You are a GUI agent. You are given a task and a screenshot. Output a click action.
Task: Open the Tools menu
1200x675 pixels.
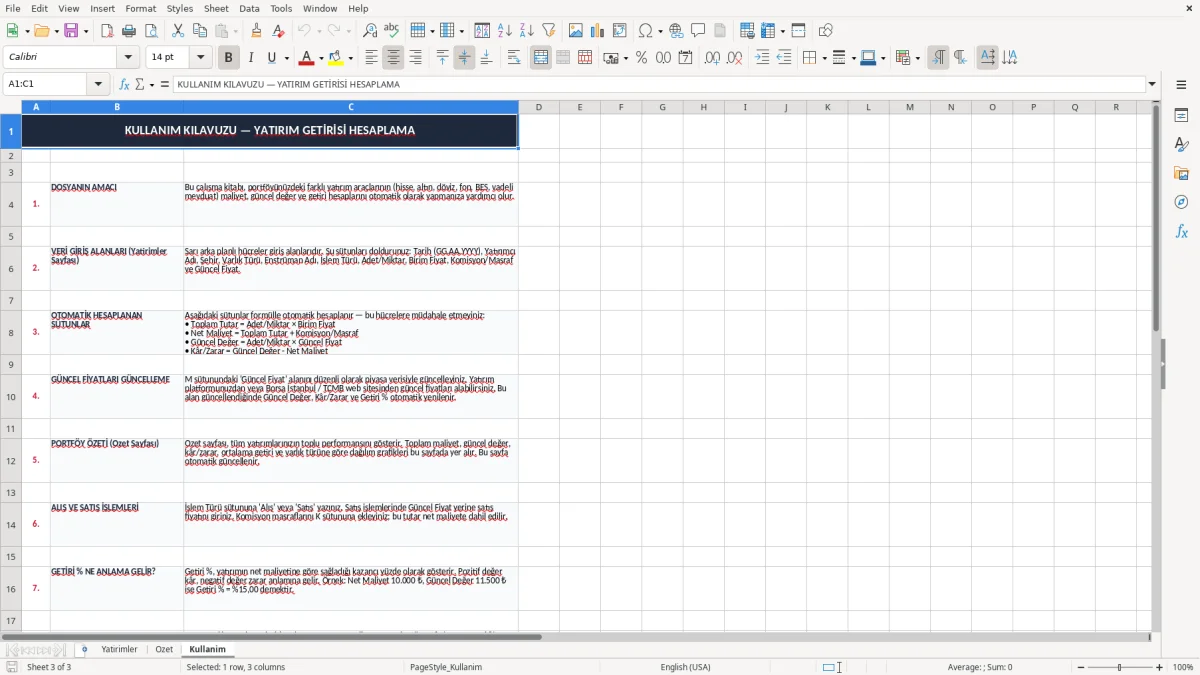click(281, 8)
